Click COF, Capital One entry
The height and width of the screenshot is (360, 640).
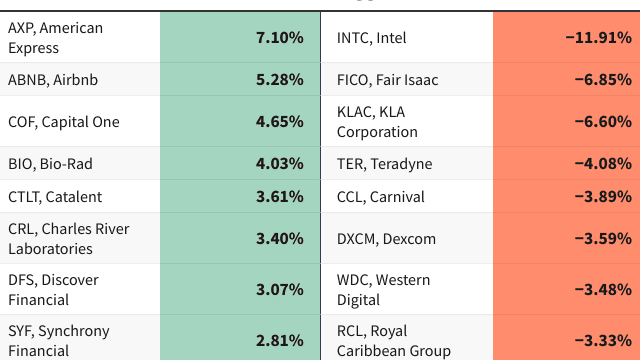pyautogui.click(x=64, y=122)
